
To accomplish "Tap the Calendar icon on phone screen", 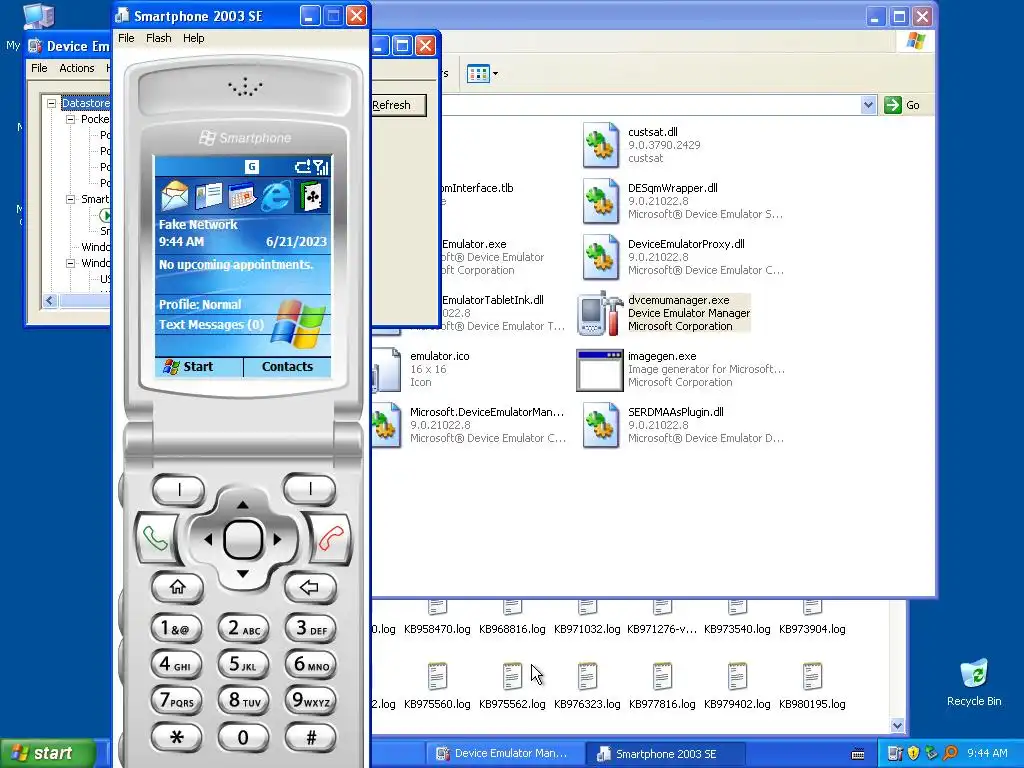I will 242,196.
